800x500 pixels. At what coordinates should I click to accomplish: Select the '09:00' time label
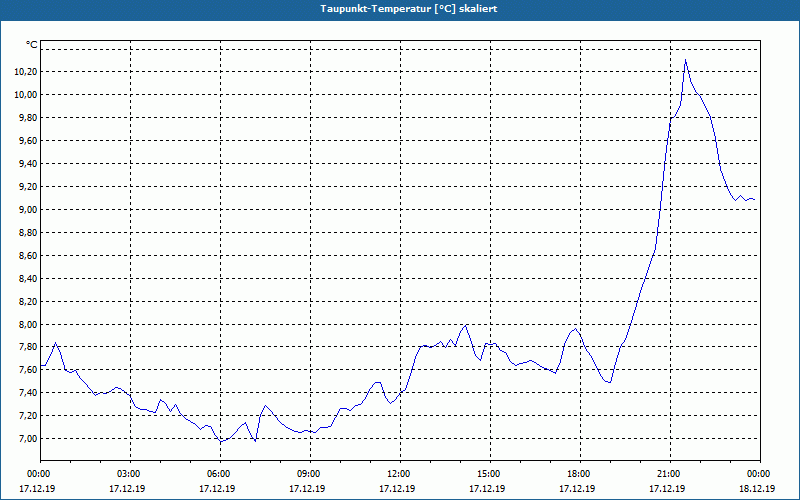tap(308, 474)
